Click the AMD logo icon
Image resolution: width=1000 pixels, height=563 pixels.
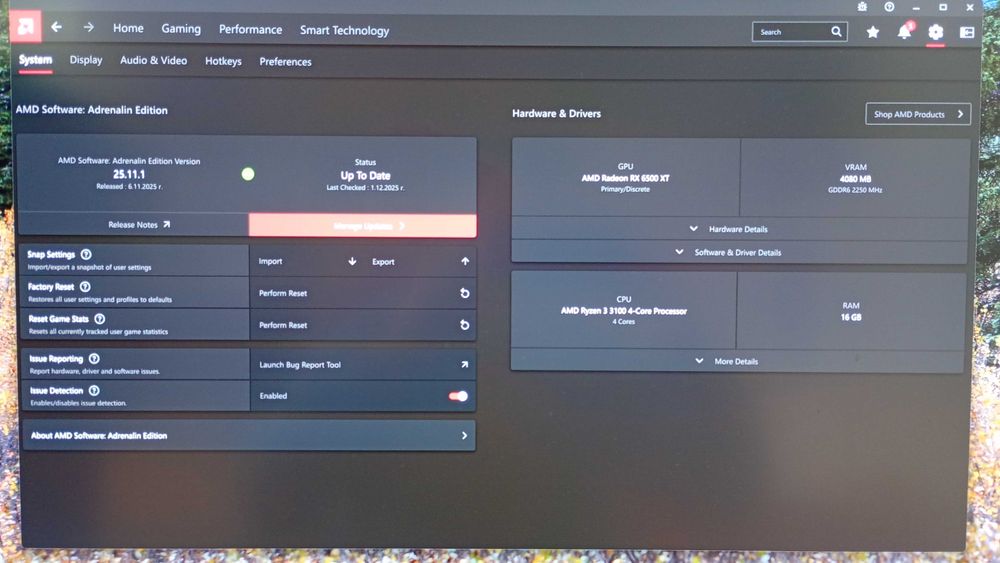tap(26, 27)
